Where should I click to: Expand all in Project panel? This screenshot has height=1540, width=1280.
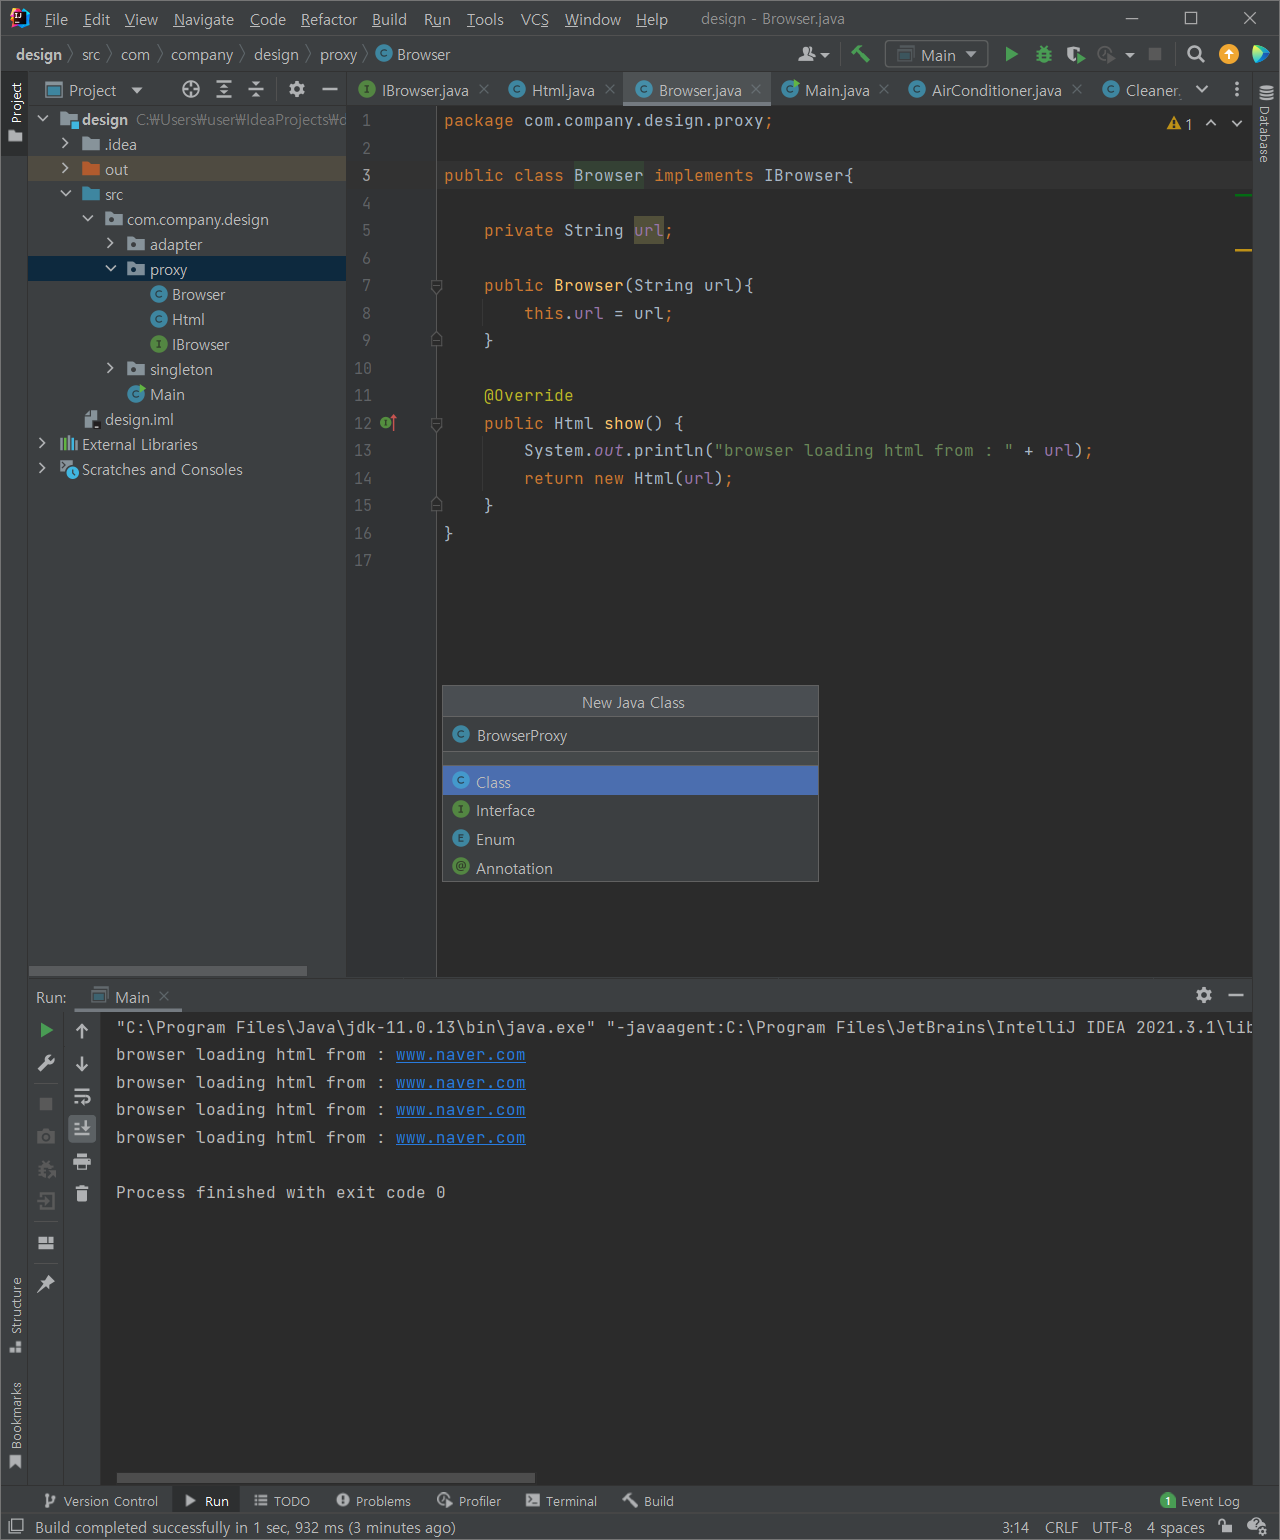(x=224, y=89)
